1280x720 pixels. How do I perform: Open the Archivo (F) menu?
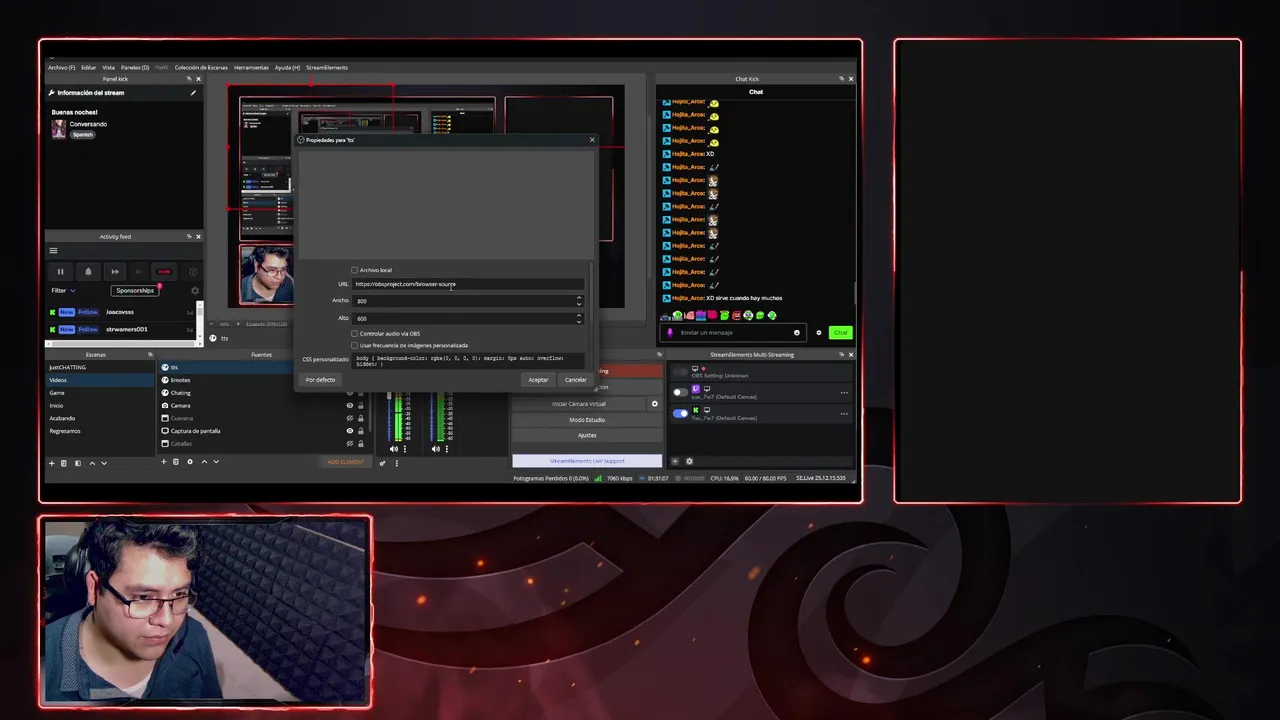coord(62,67)
